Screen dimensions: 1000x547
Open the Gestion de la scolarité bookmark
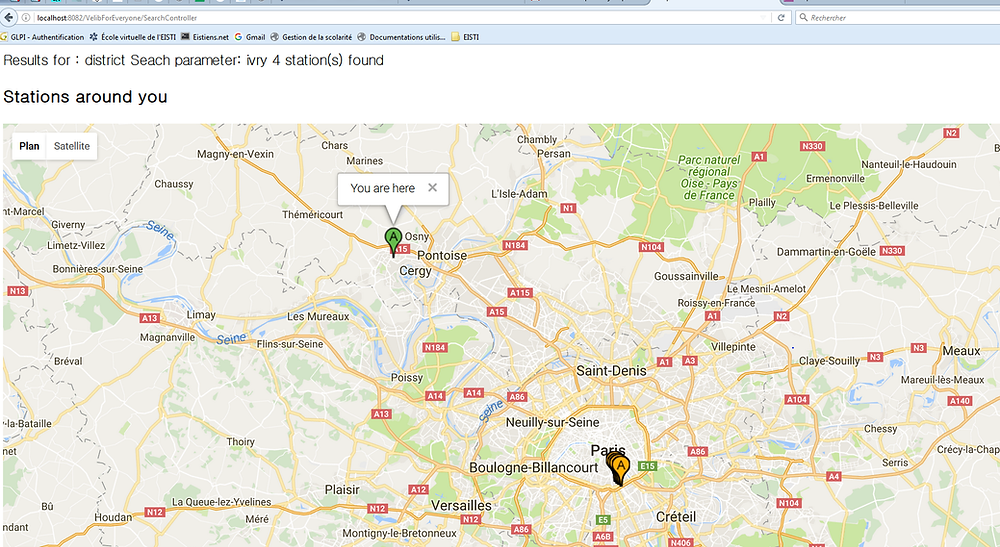311,37
